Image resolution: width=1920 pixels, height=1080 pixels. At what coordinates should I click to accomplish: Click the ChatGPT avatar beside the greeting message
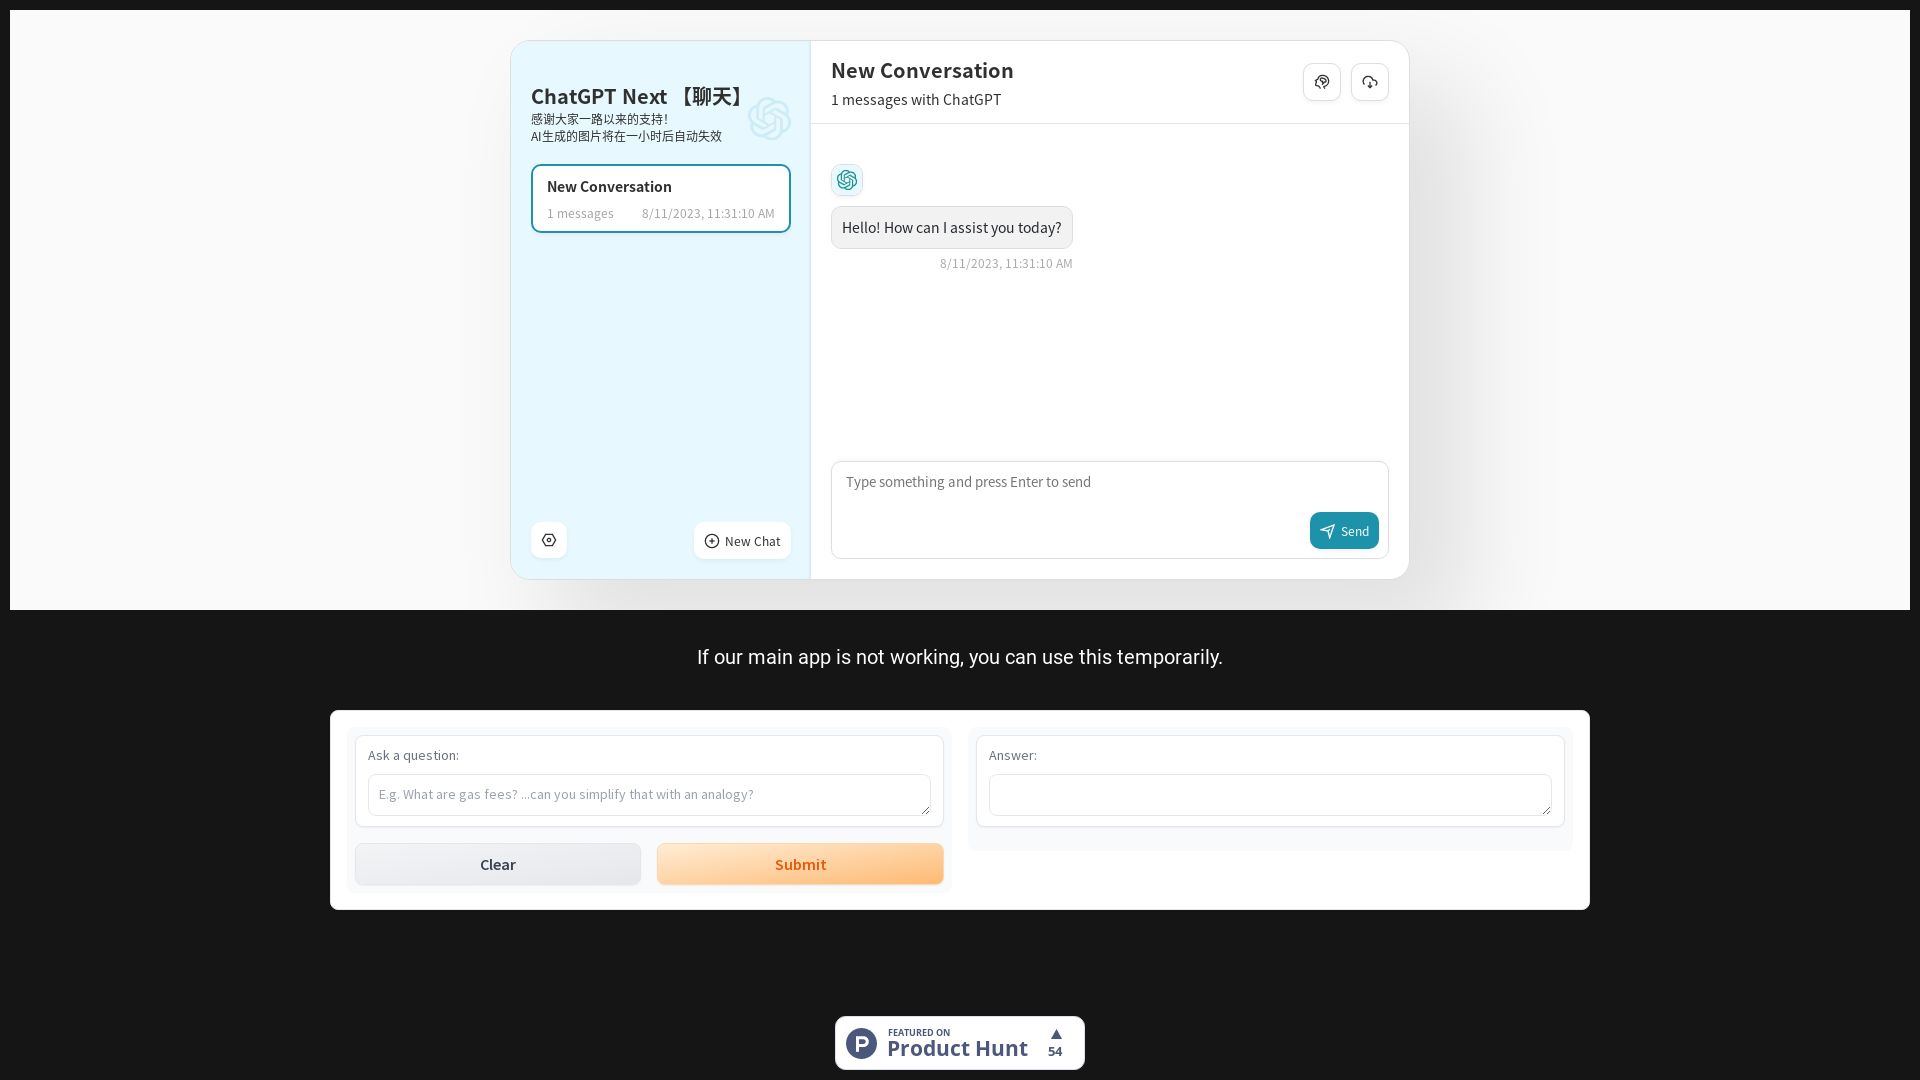pos(847,180)
